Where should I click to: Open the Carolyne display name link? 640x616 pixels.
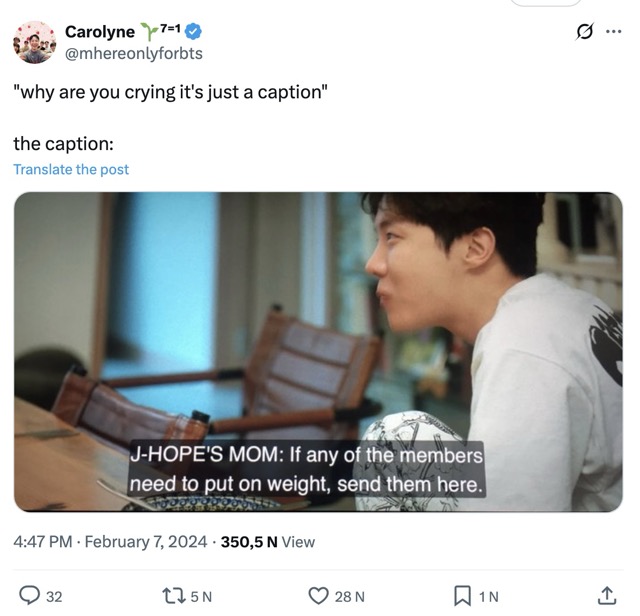(100, 32)
